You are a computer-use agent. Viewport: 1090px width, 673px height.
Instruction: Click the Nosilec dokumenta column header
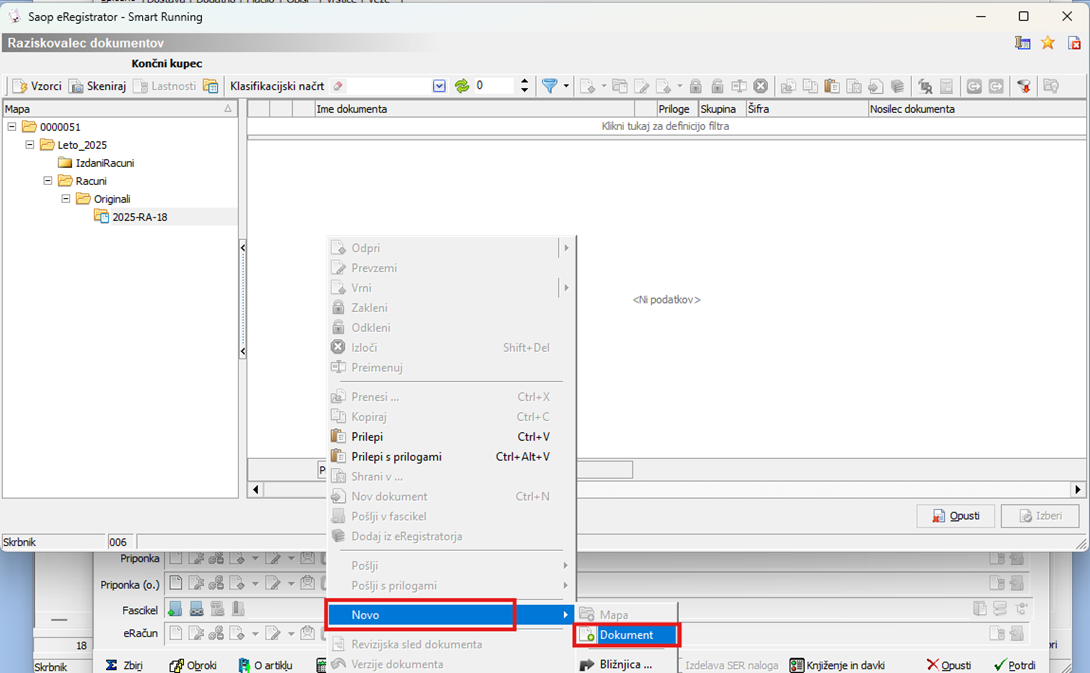(x=977, y=108)
